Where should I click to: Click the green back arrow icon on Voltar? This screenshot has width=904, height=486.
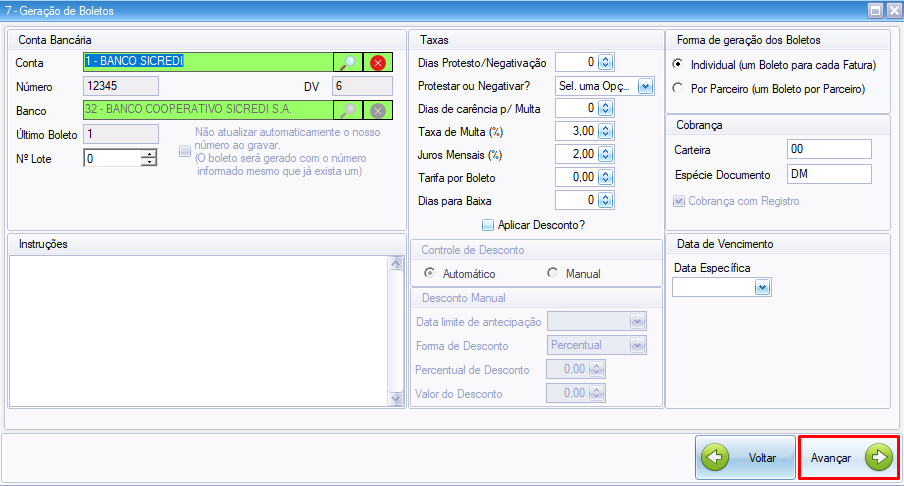coord(715,458)
